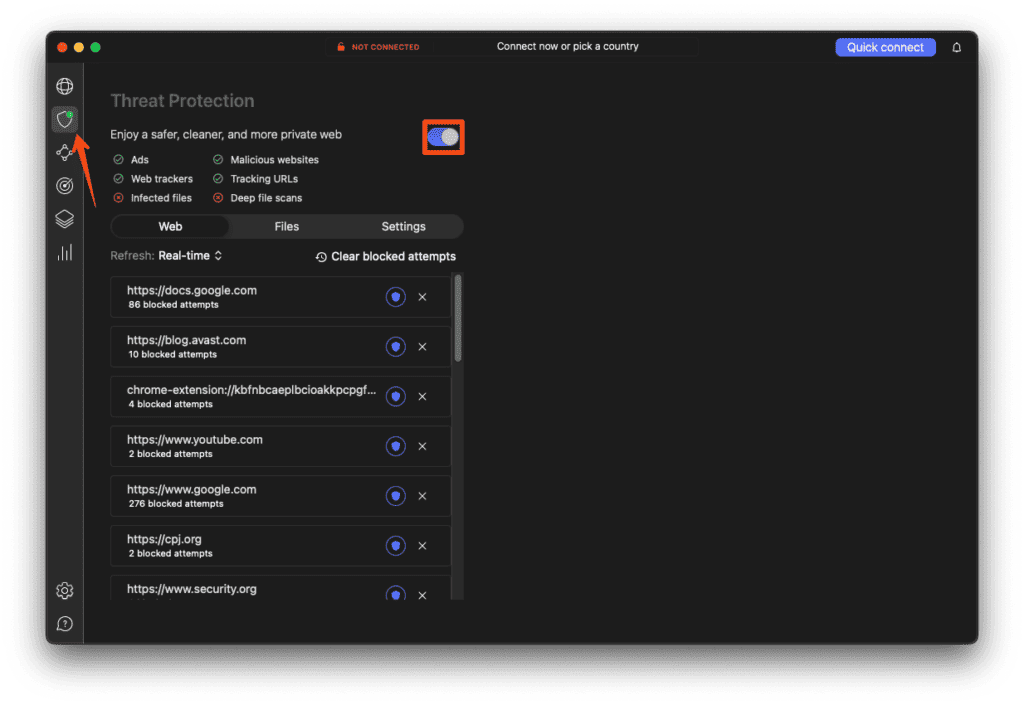Click the Quick connect button
Image resolution: width=1024 pixels, height=705 pixels.
tap(885, 47)
